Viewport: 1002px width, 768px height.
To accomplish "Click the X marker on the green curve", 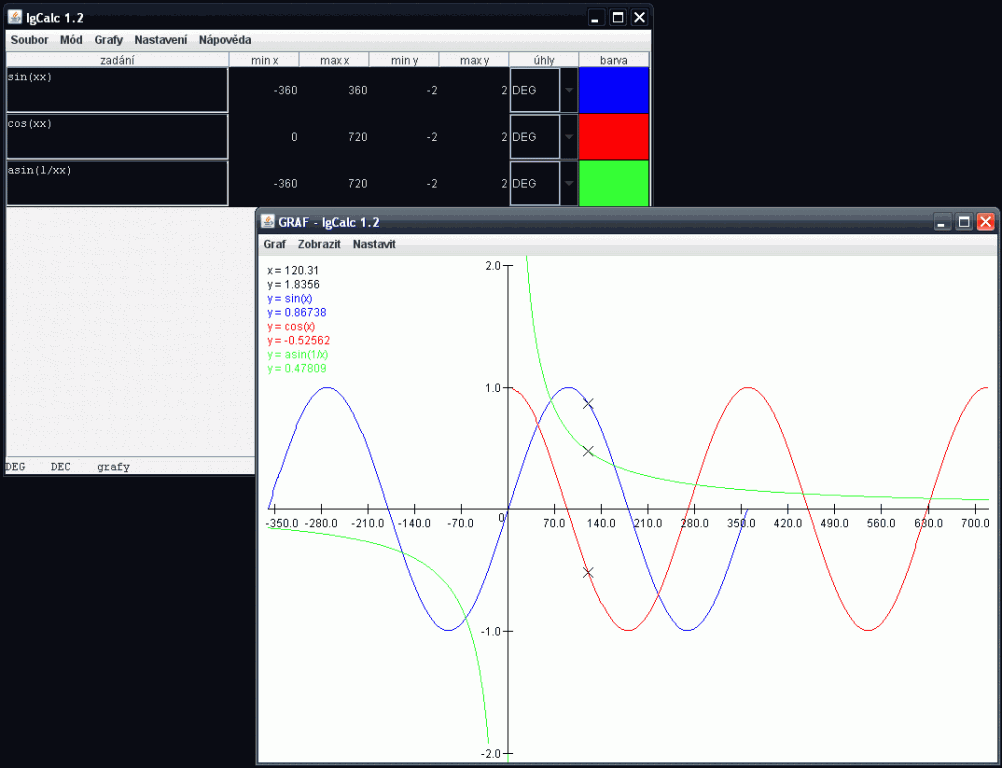I will tap(588, 451).
